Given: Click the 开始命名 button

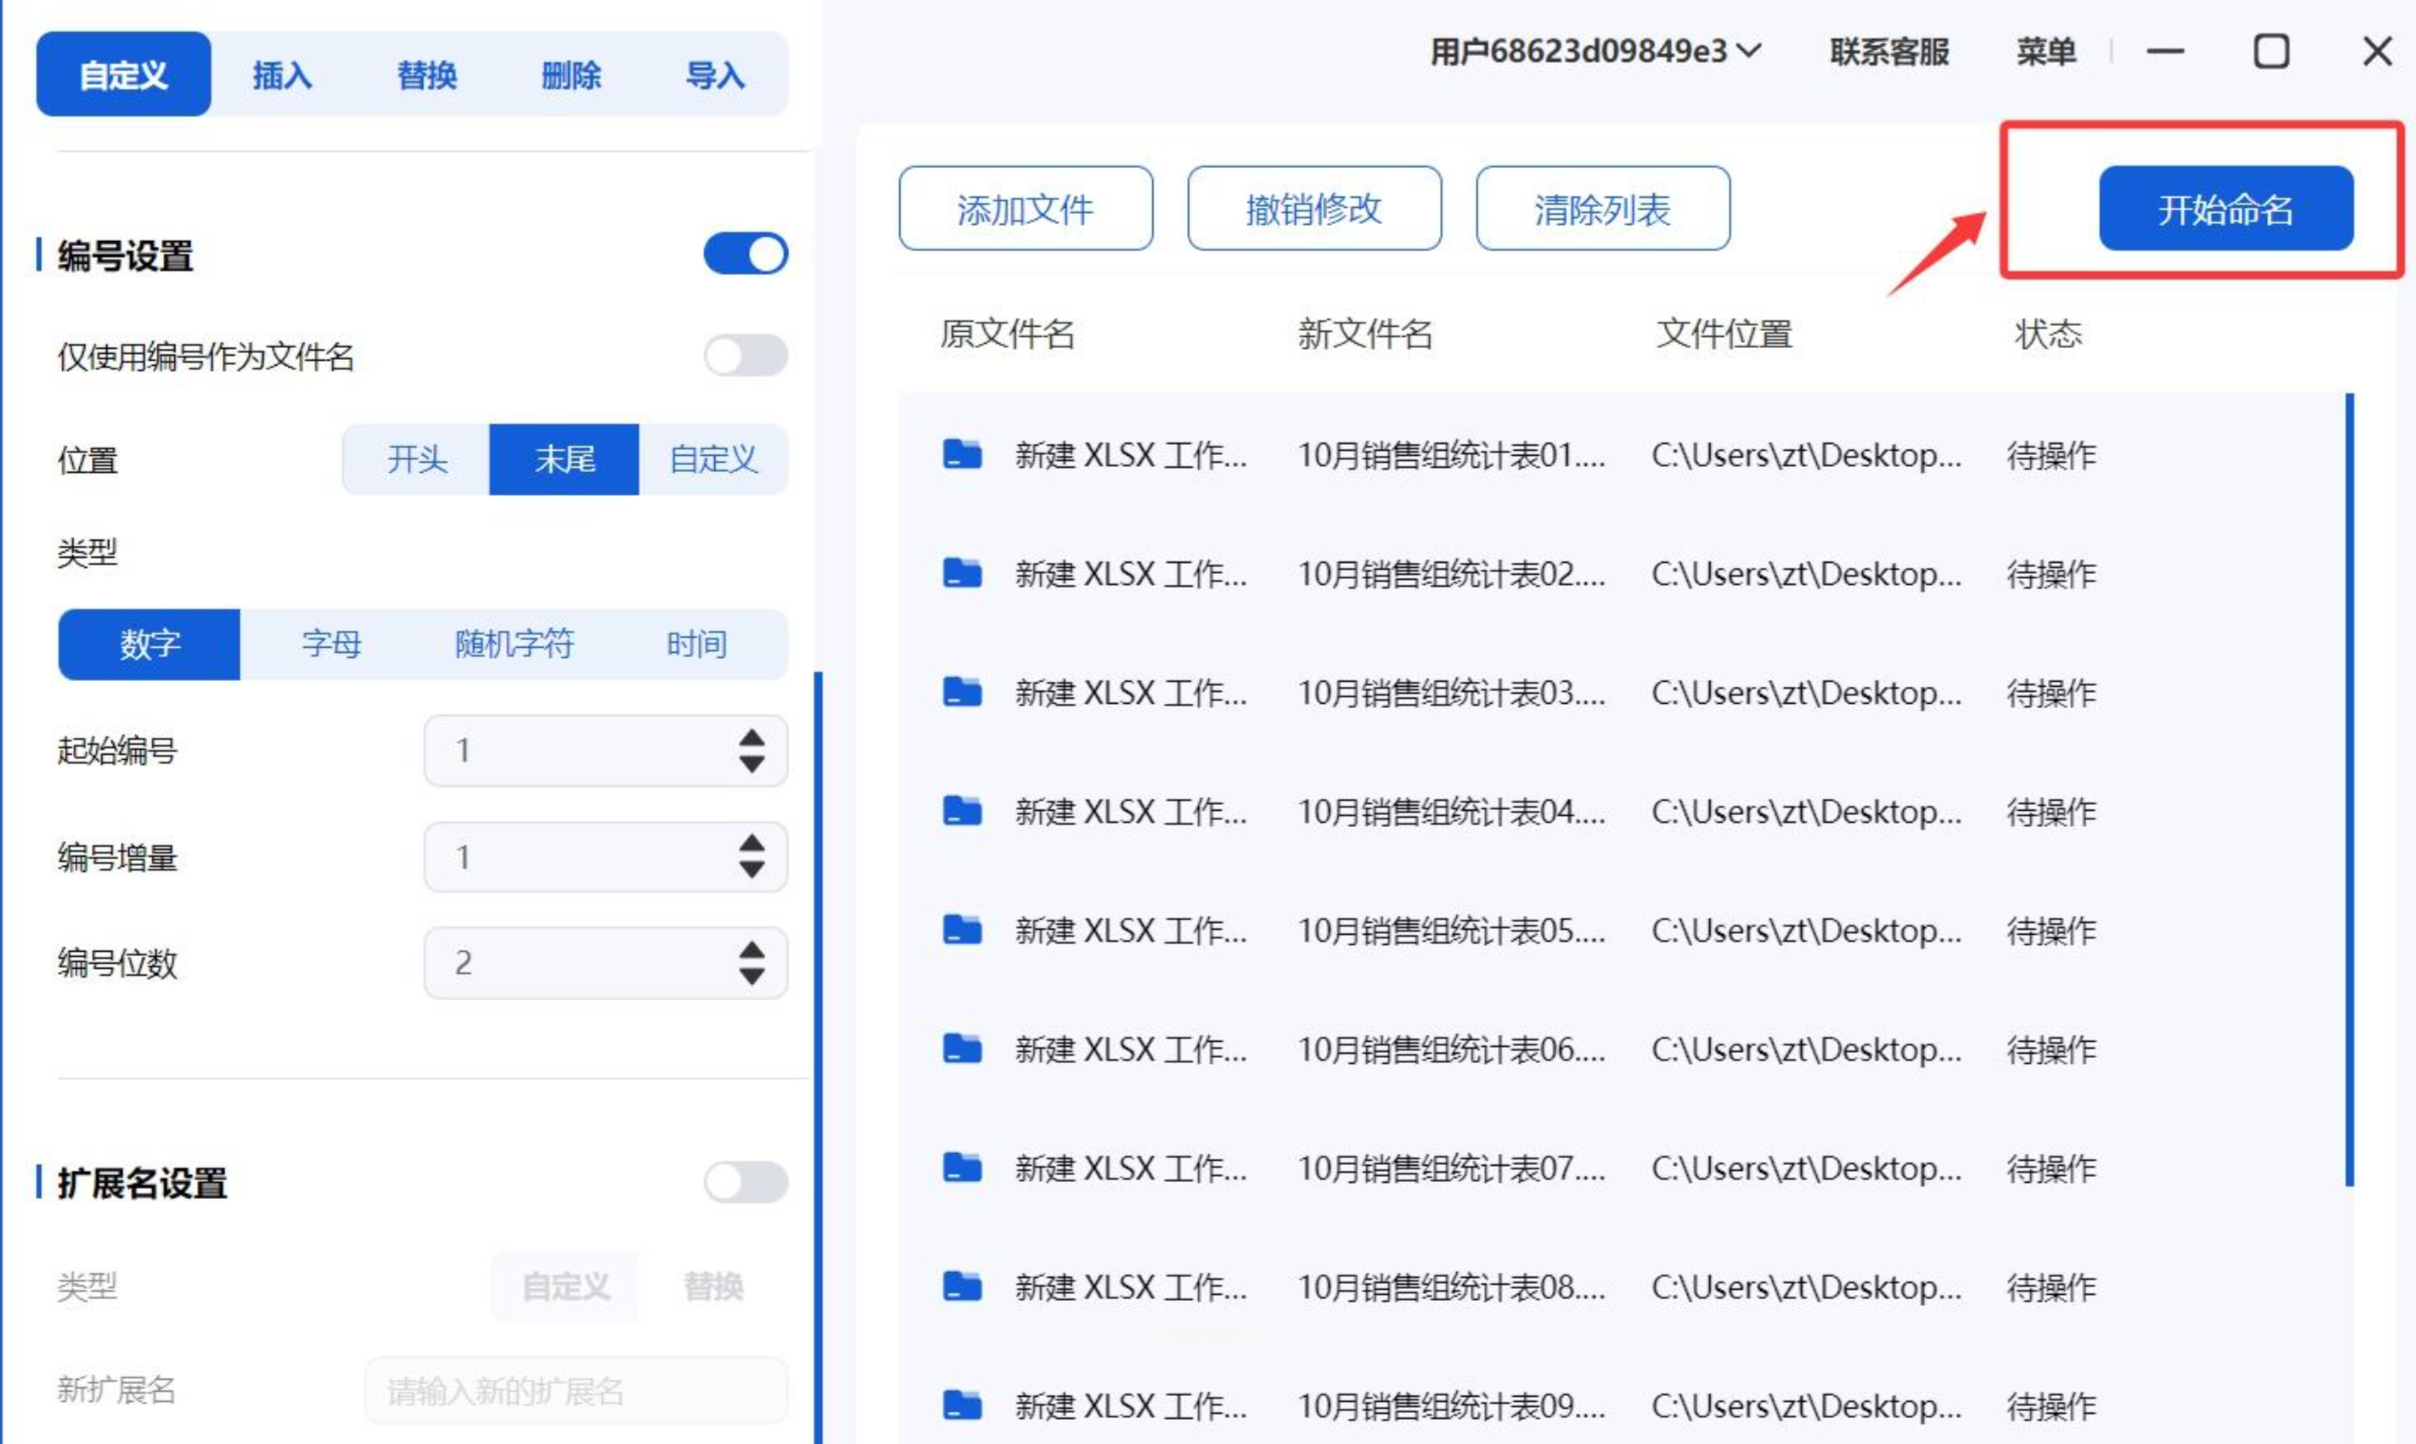Looking at the screenshot, I should [x=2225, y=209].
